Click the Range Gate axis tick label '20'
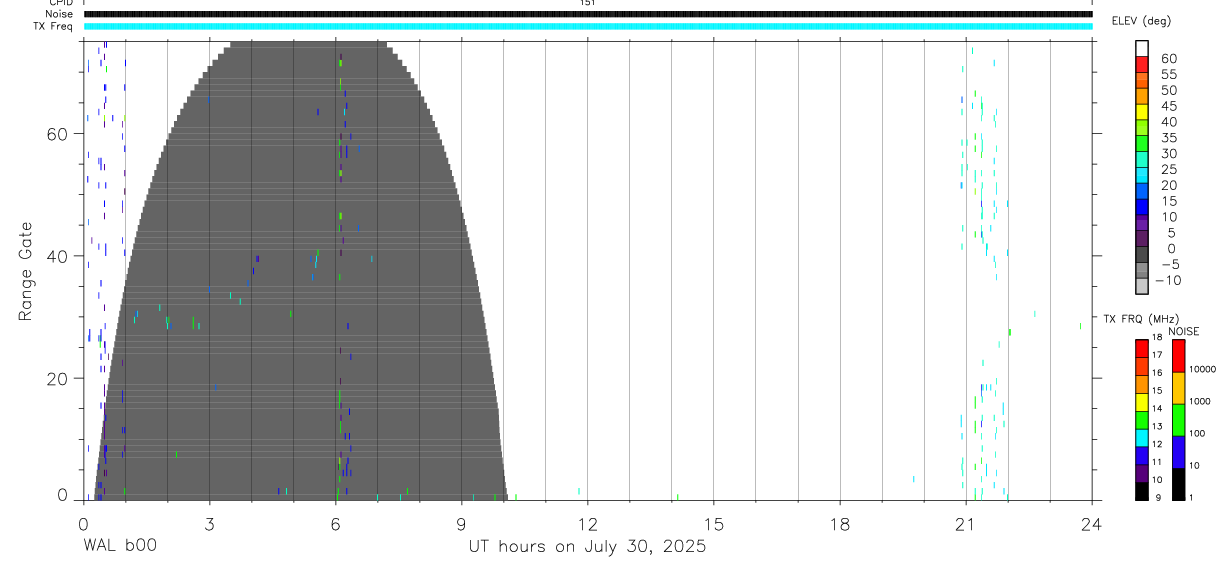This screenshot has width=1228, height=567. click(58, 379)
